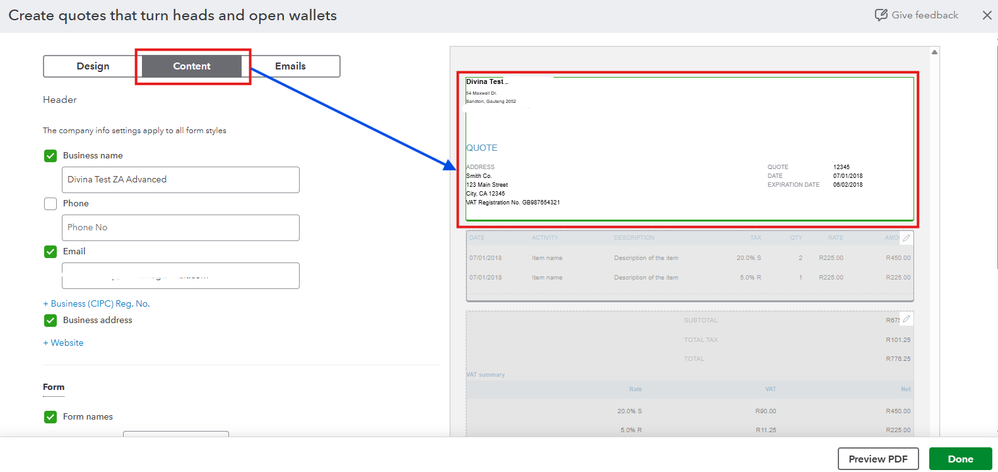
Task: Click the Form section heading
Action: [53, 387]
